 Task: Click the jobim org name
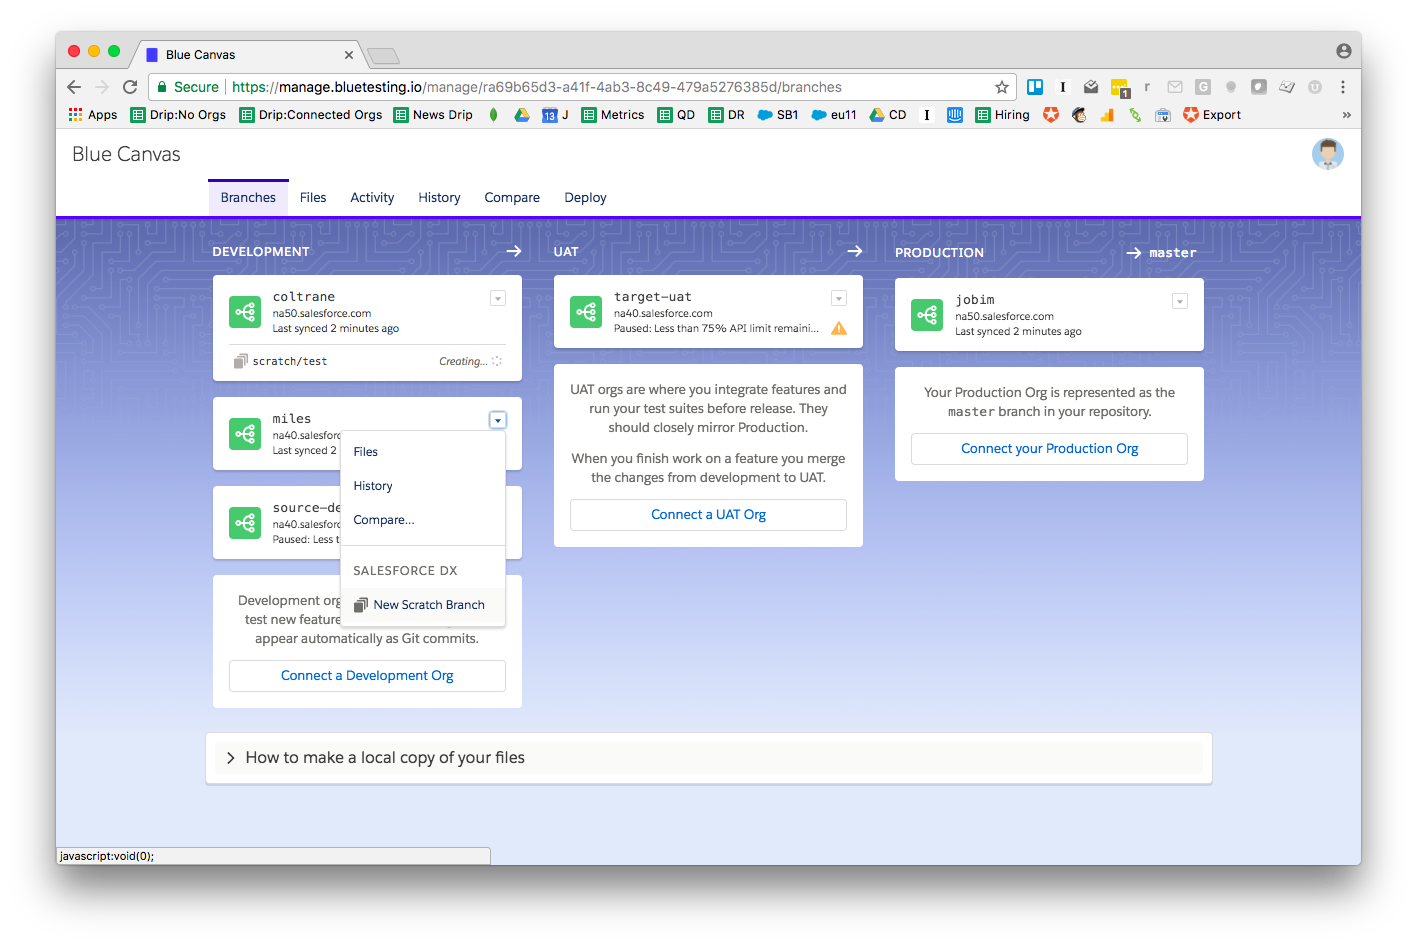(x=975, y=300)
